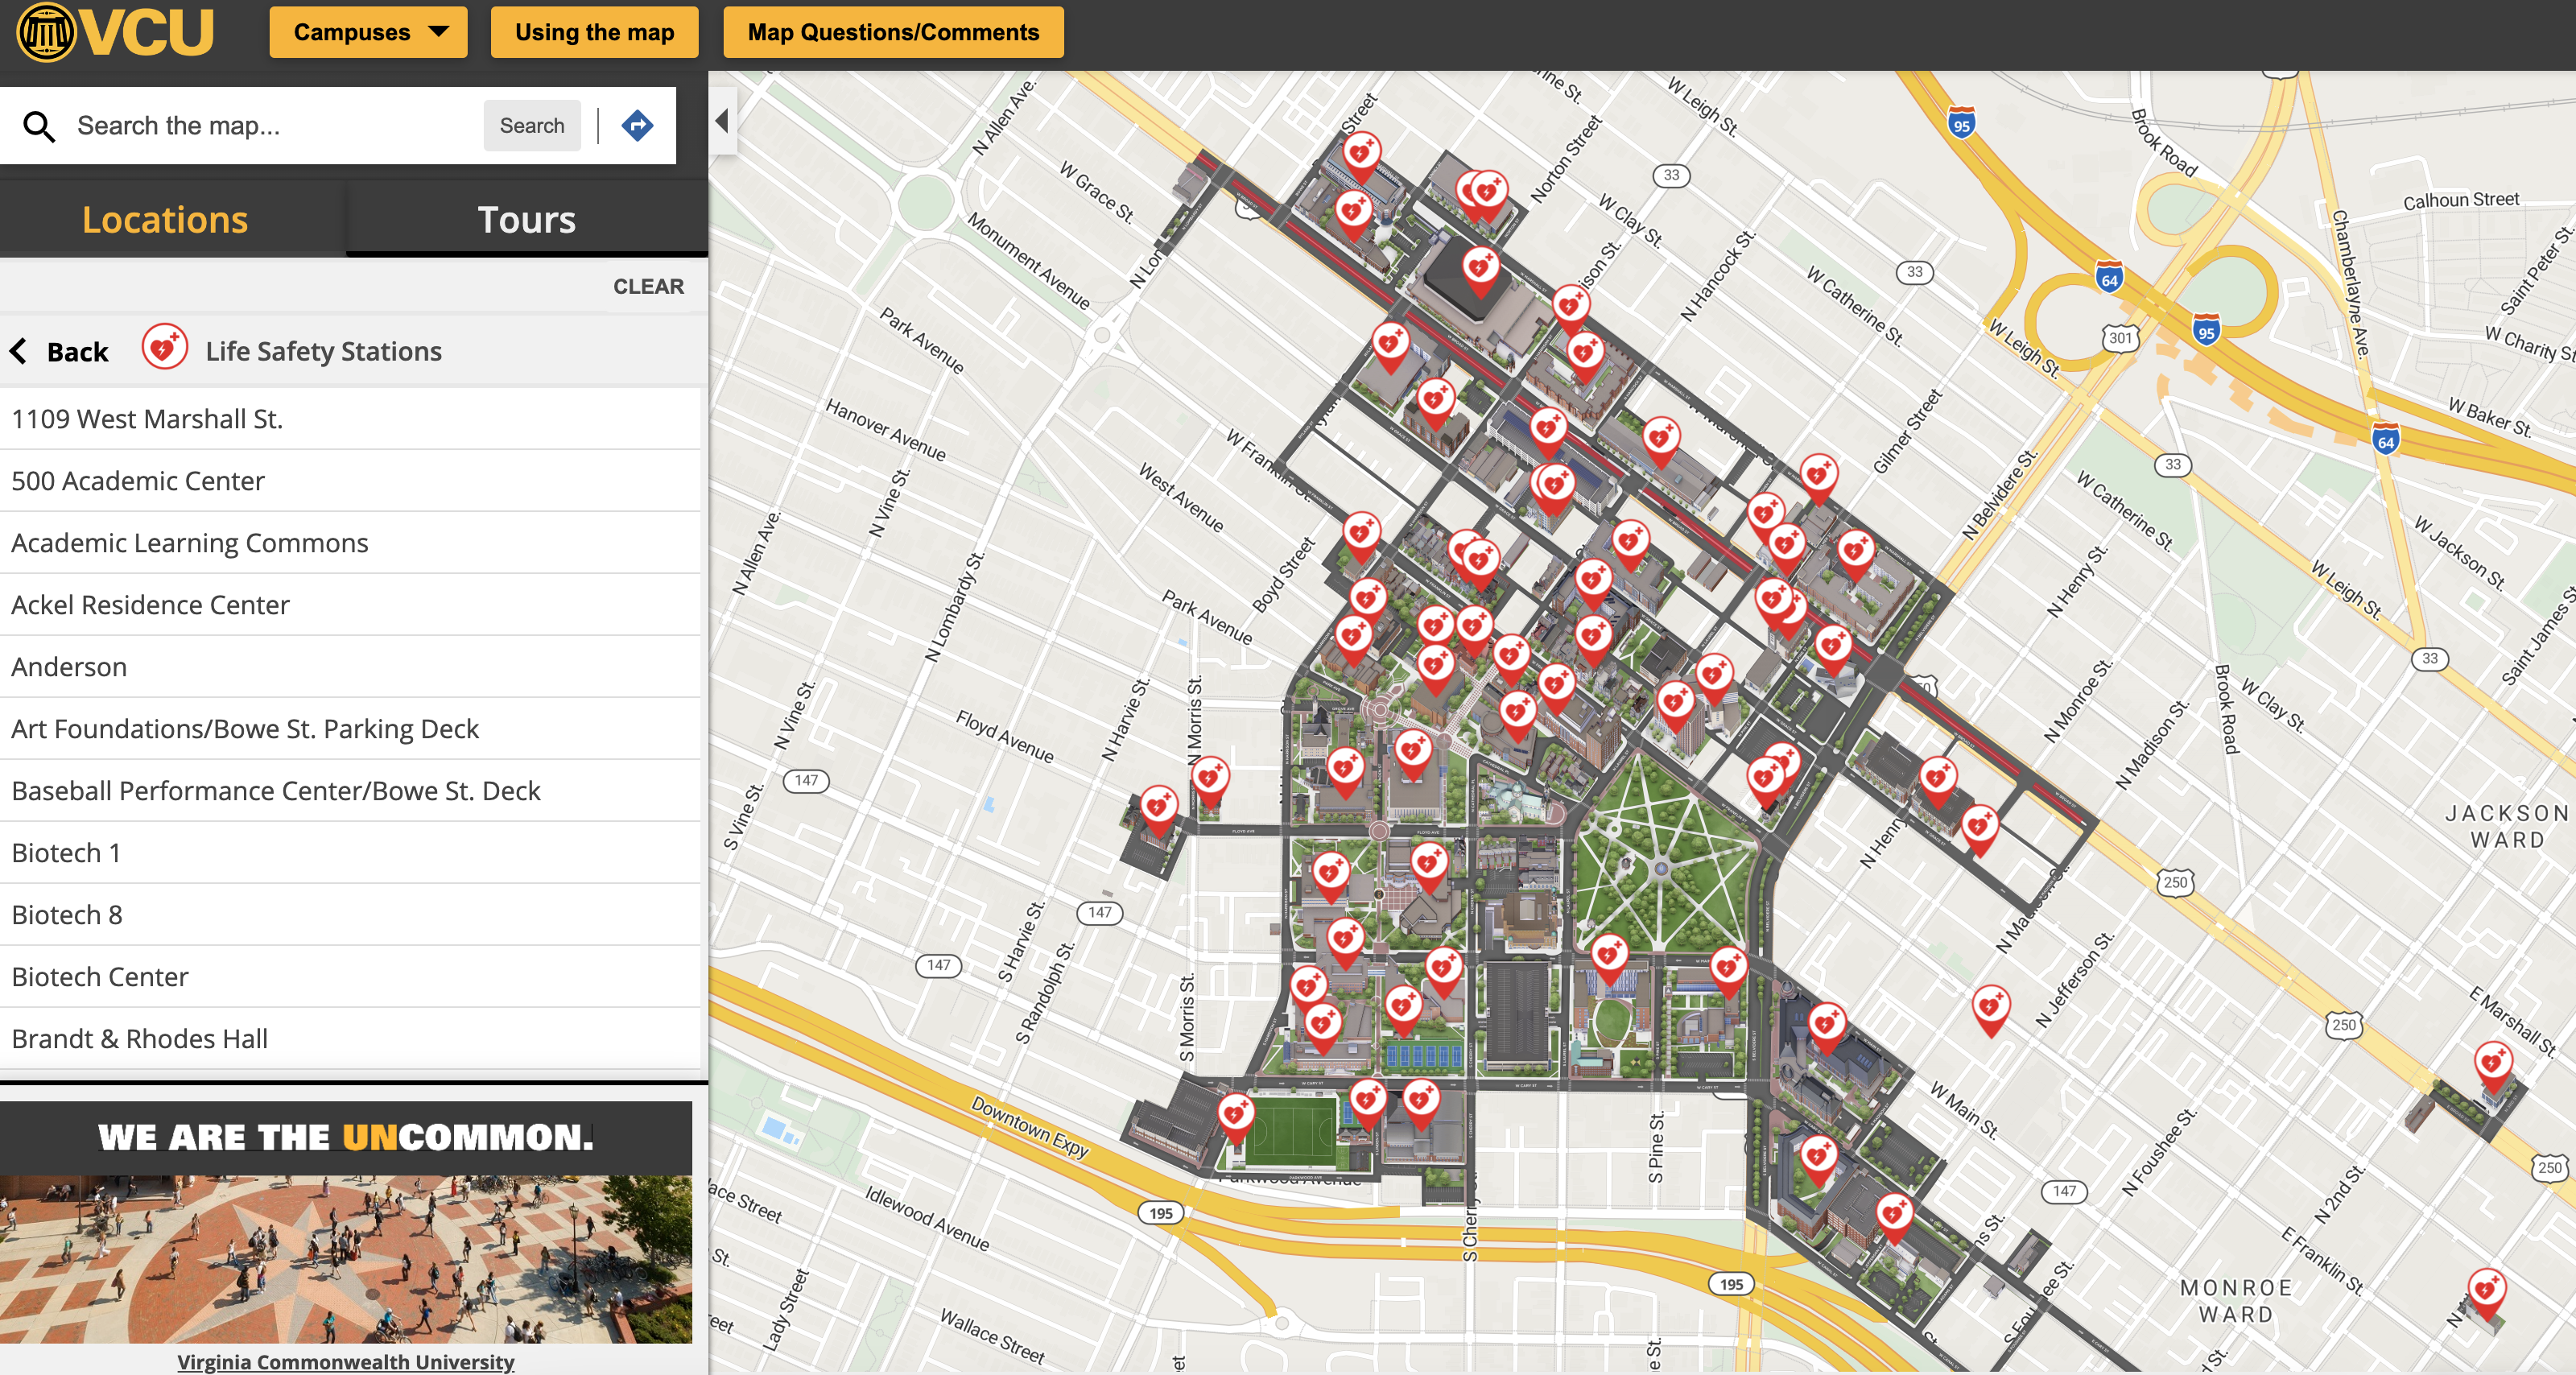Open the Using the map page
The image size is (2576, 1375).
pos(594,32)
